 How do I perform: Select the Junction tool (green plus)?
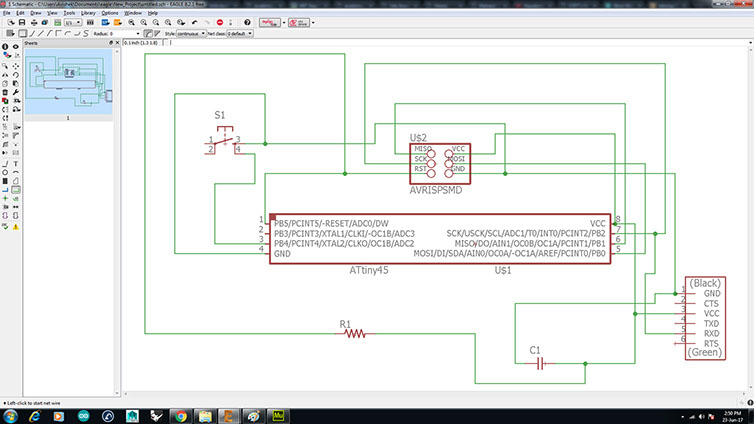tap(5, 199)
